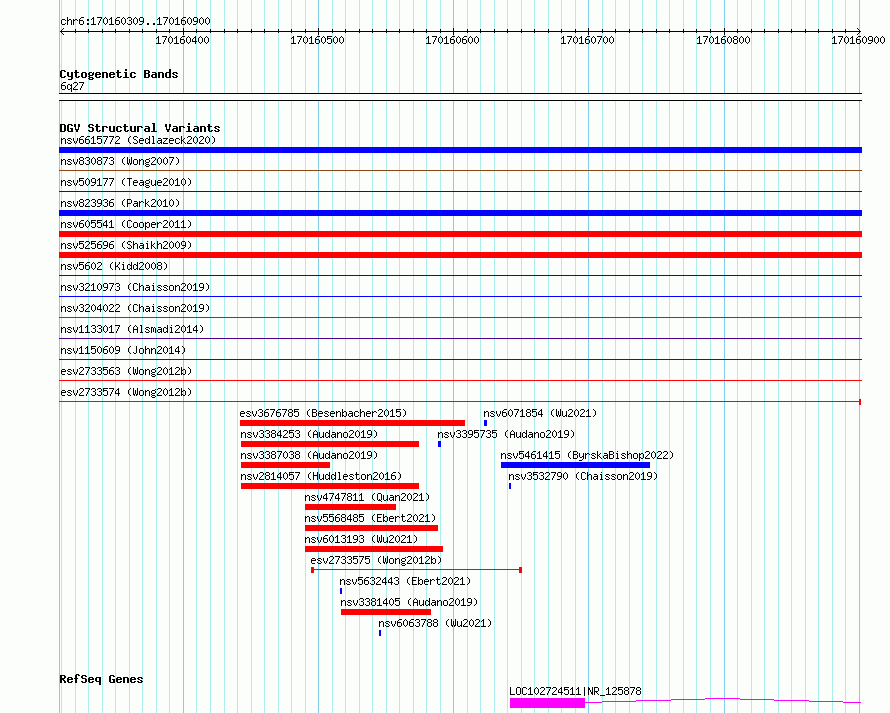Click the blue marker of nsv5632443 (Ebert2021)
The width and height of the screenshot is (890, 713).
click(x=341, y=591)
